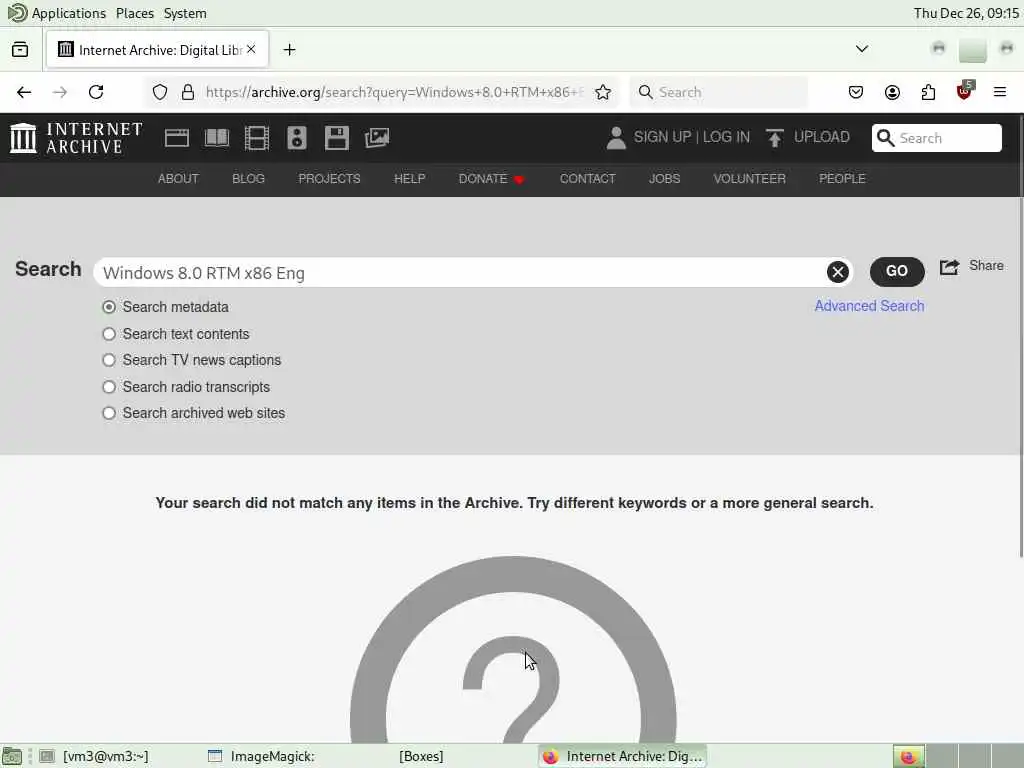1024x768 pixels.
Task: Click the Internet Archive taskbar entry
Action: click(623, 756)
